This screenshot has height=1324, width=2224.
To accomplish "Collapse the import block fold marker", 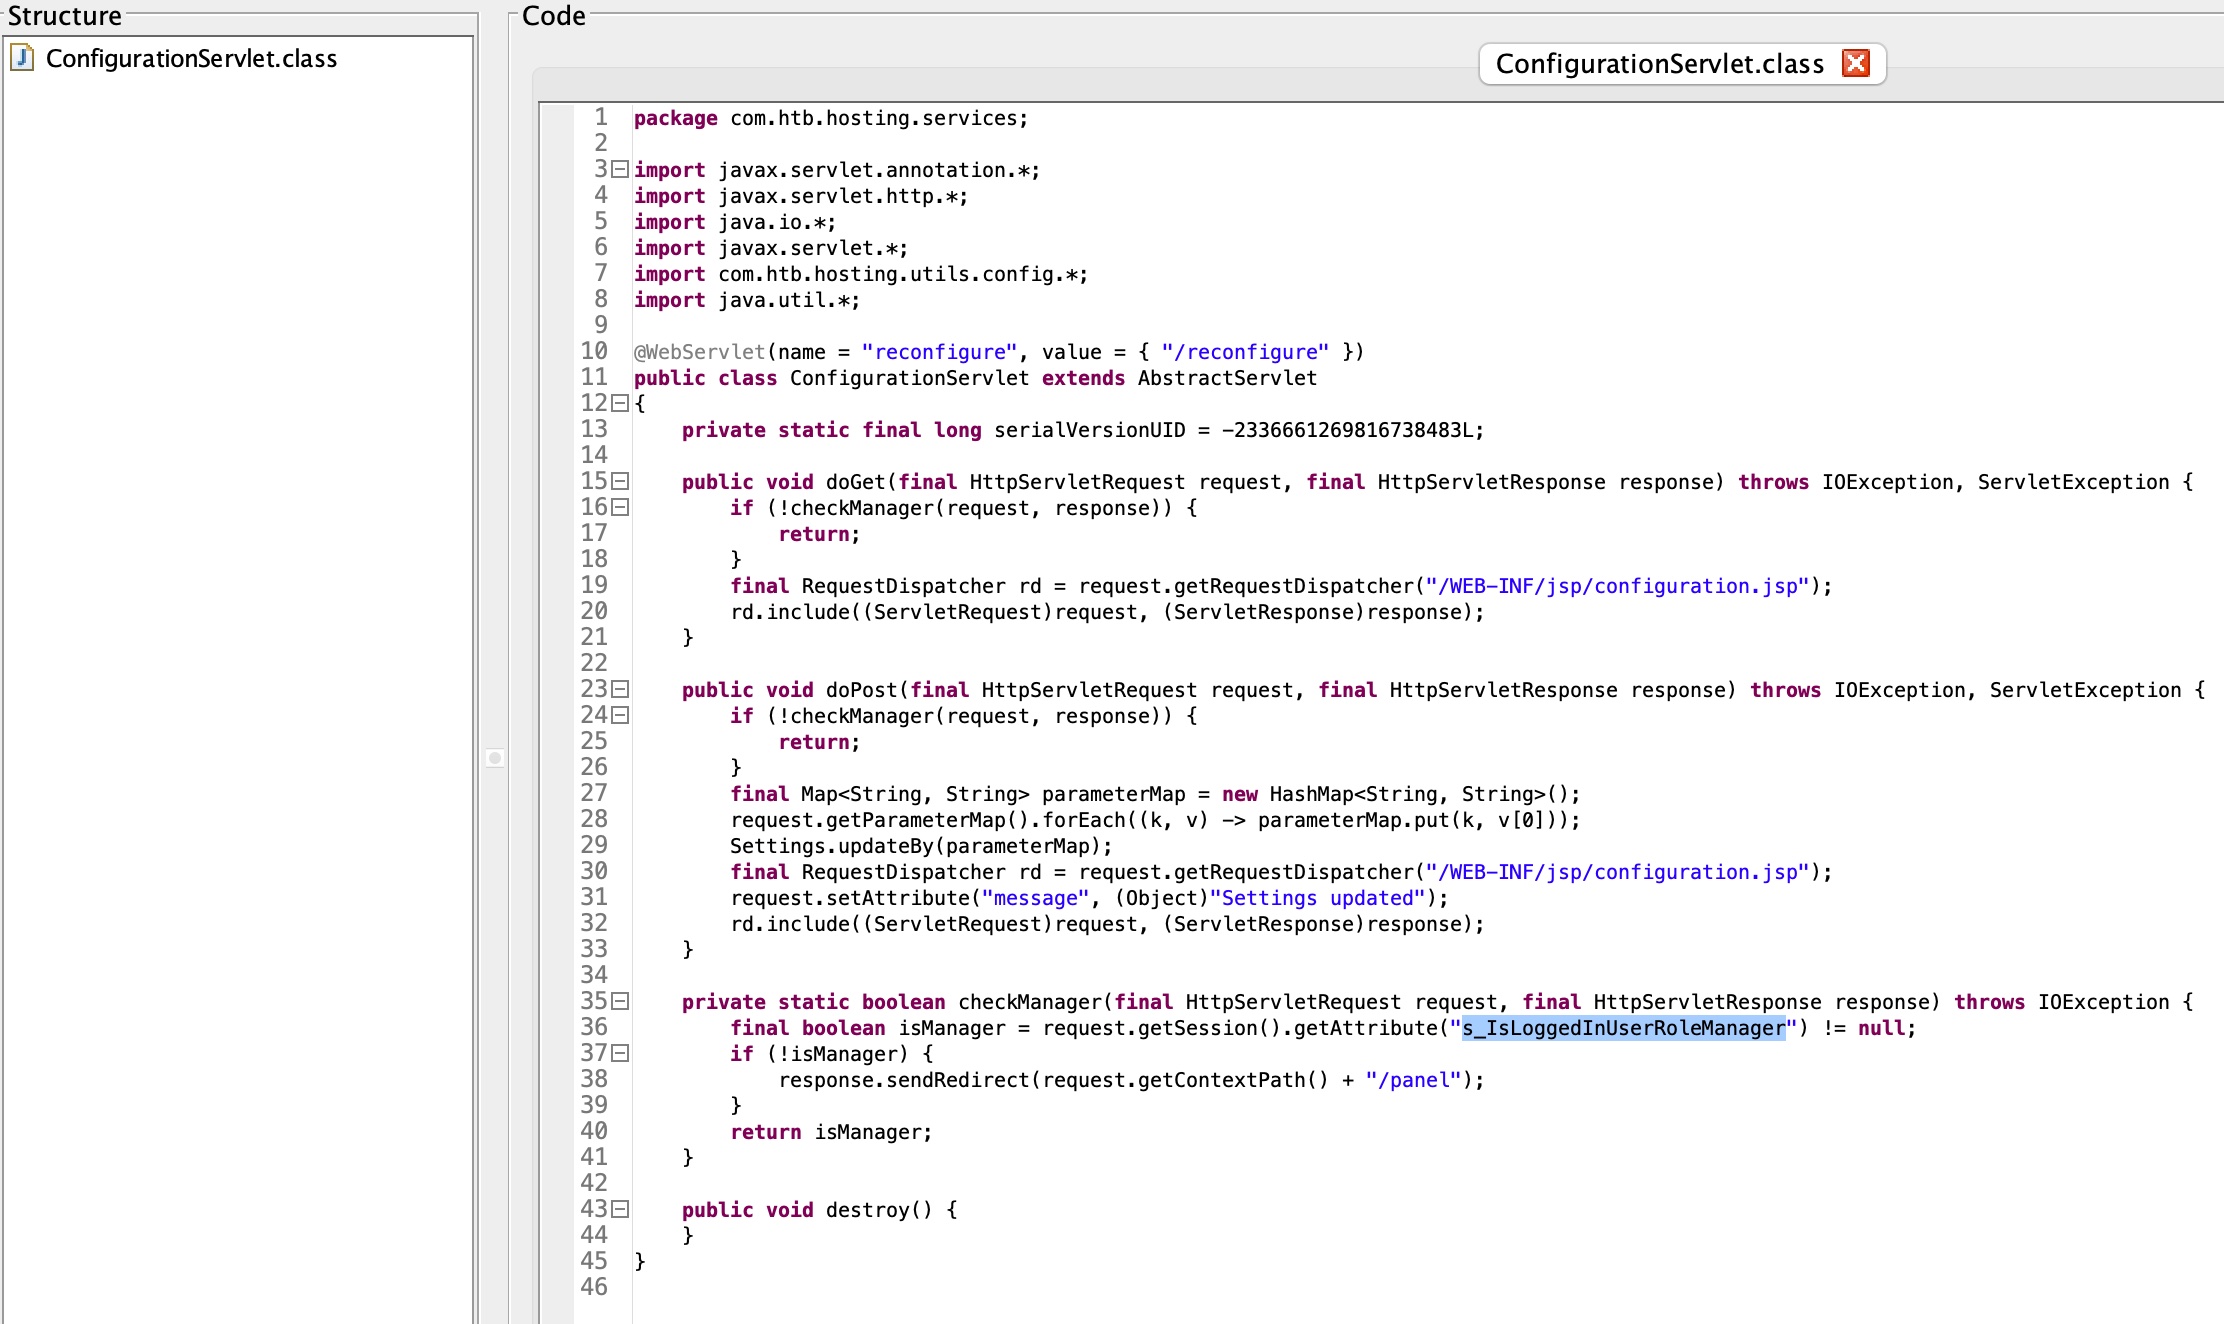I will click(620, 169).
